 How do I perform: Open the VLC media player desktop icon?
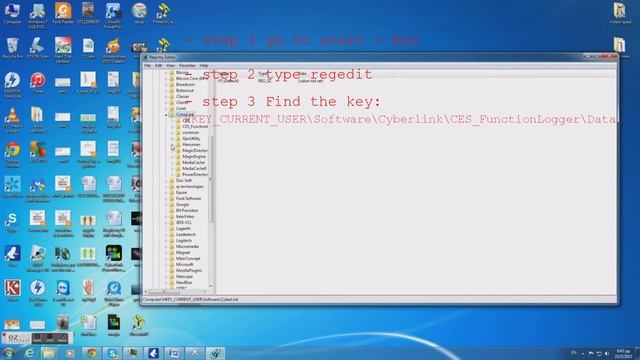click(x=12, y=119)
